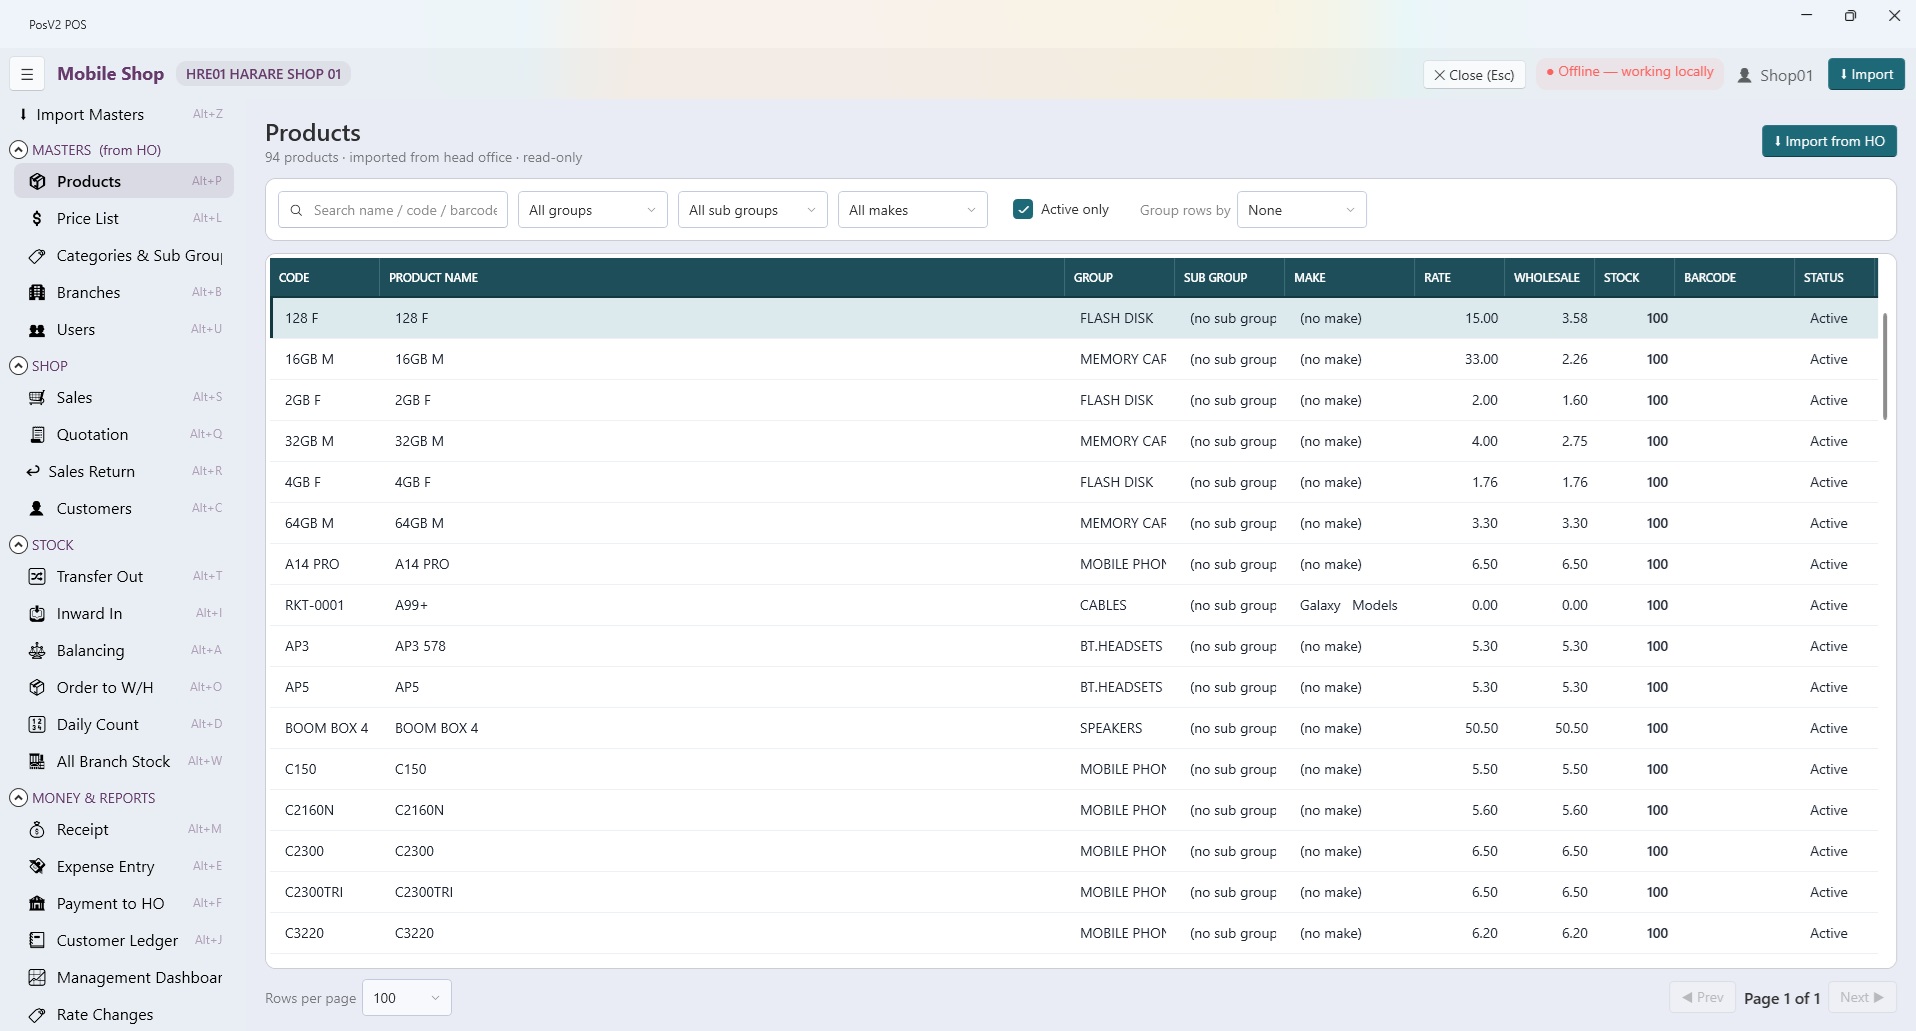Click the Quotation document icon

click(37, 434)
